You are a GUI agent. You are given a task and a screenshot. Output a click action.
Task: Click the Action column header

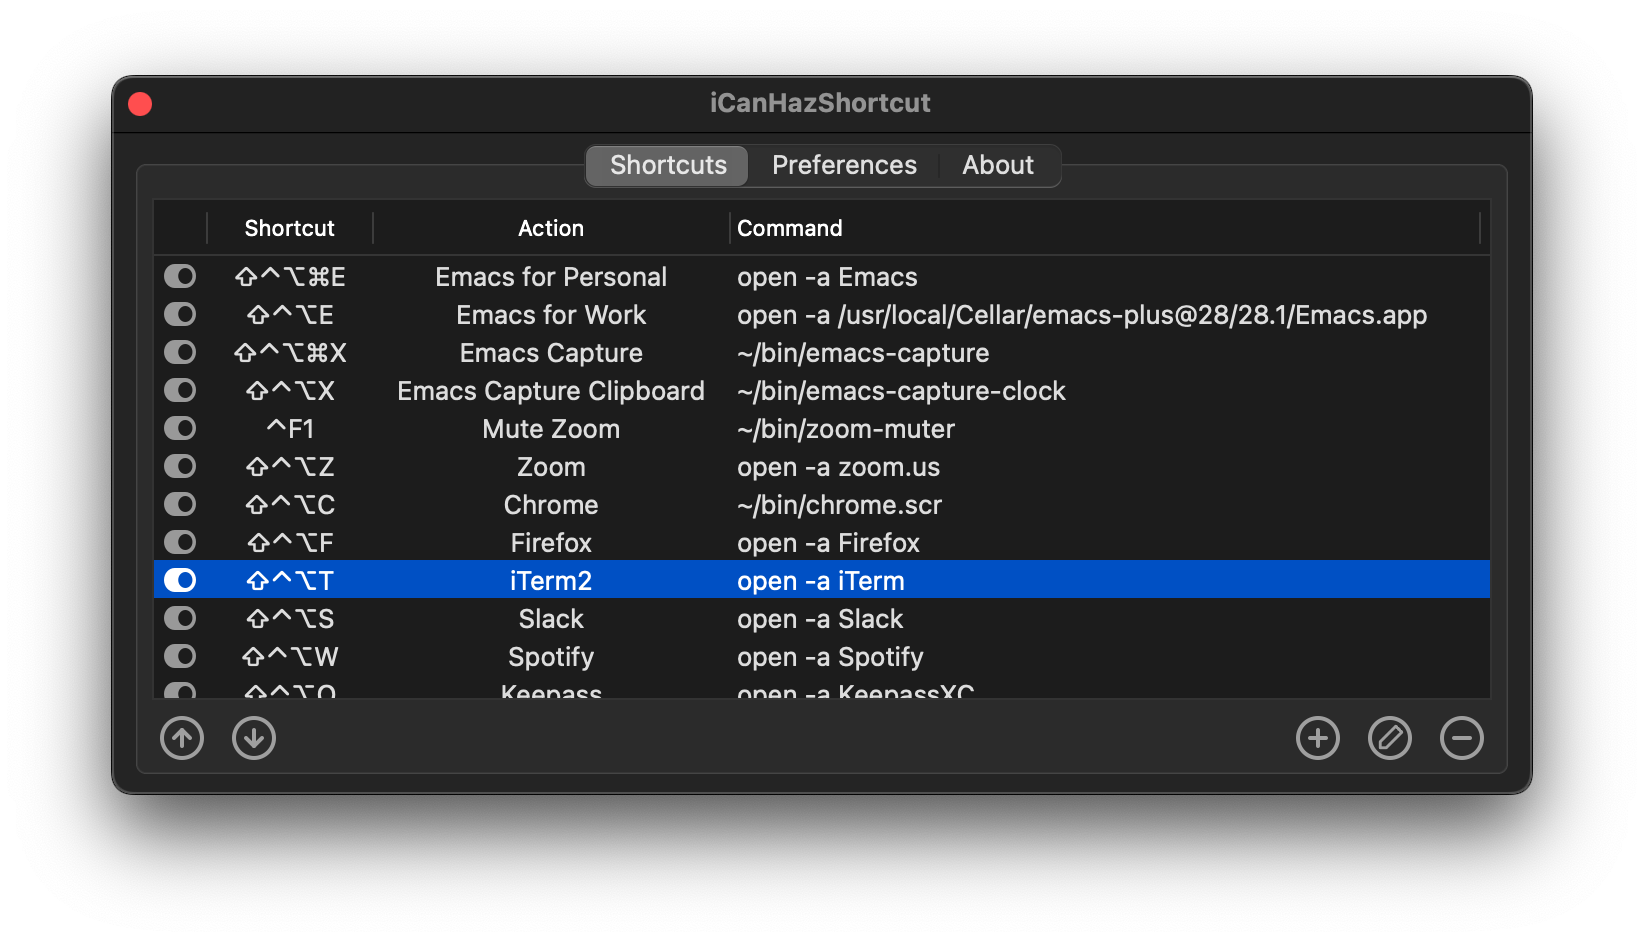[x=550, y=228]
